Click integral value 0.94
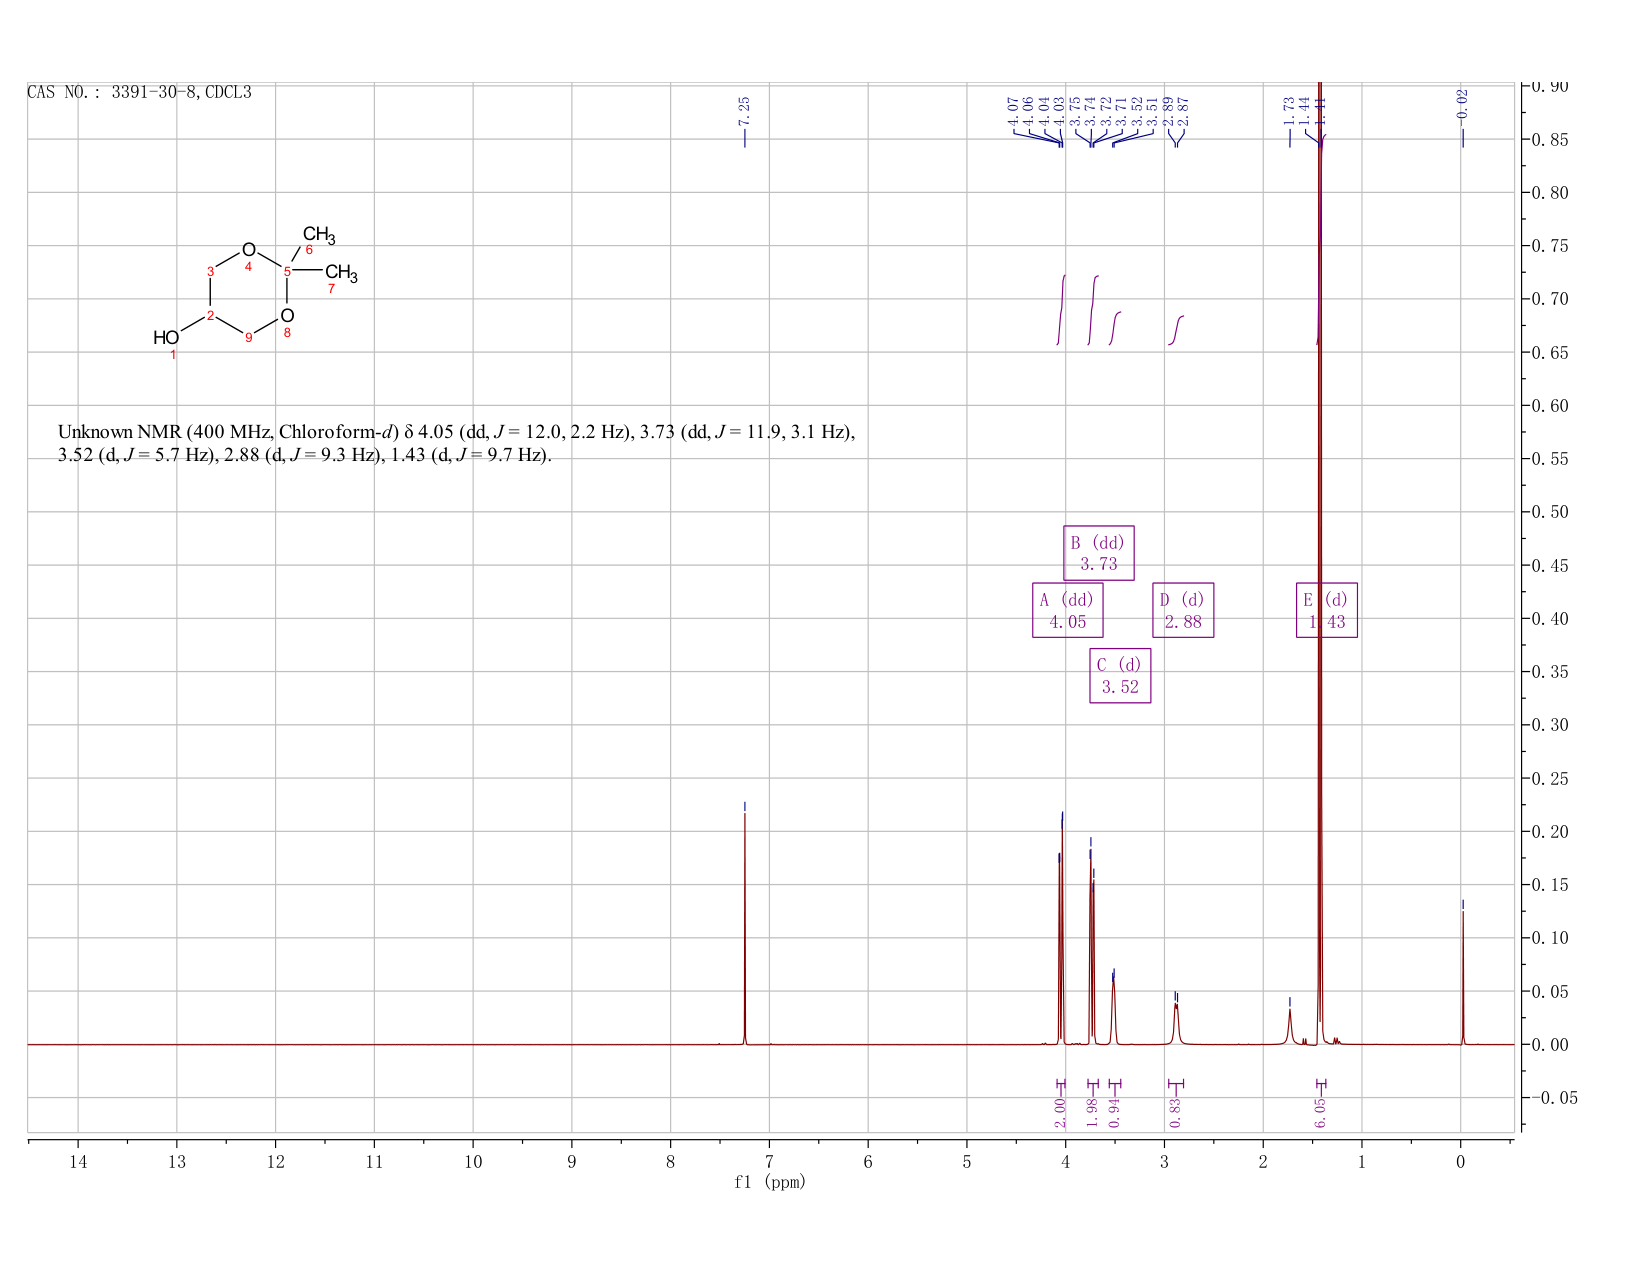1650x1275 pixels. coord(1115,1112)
